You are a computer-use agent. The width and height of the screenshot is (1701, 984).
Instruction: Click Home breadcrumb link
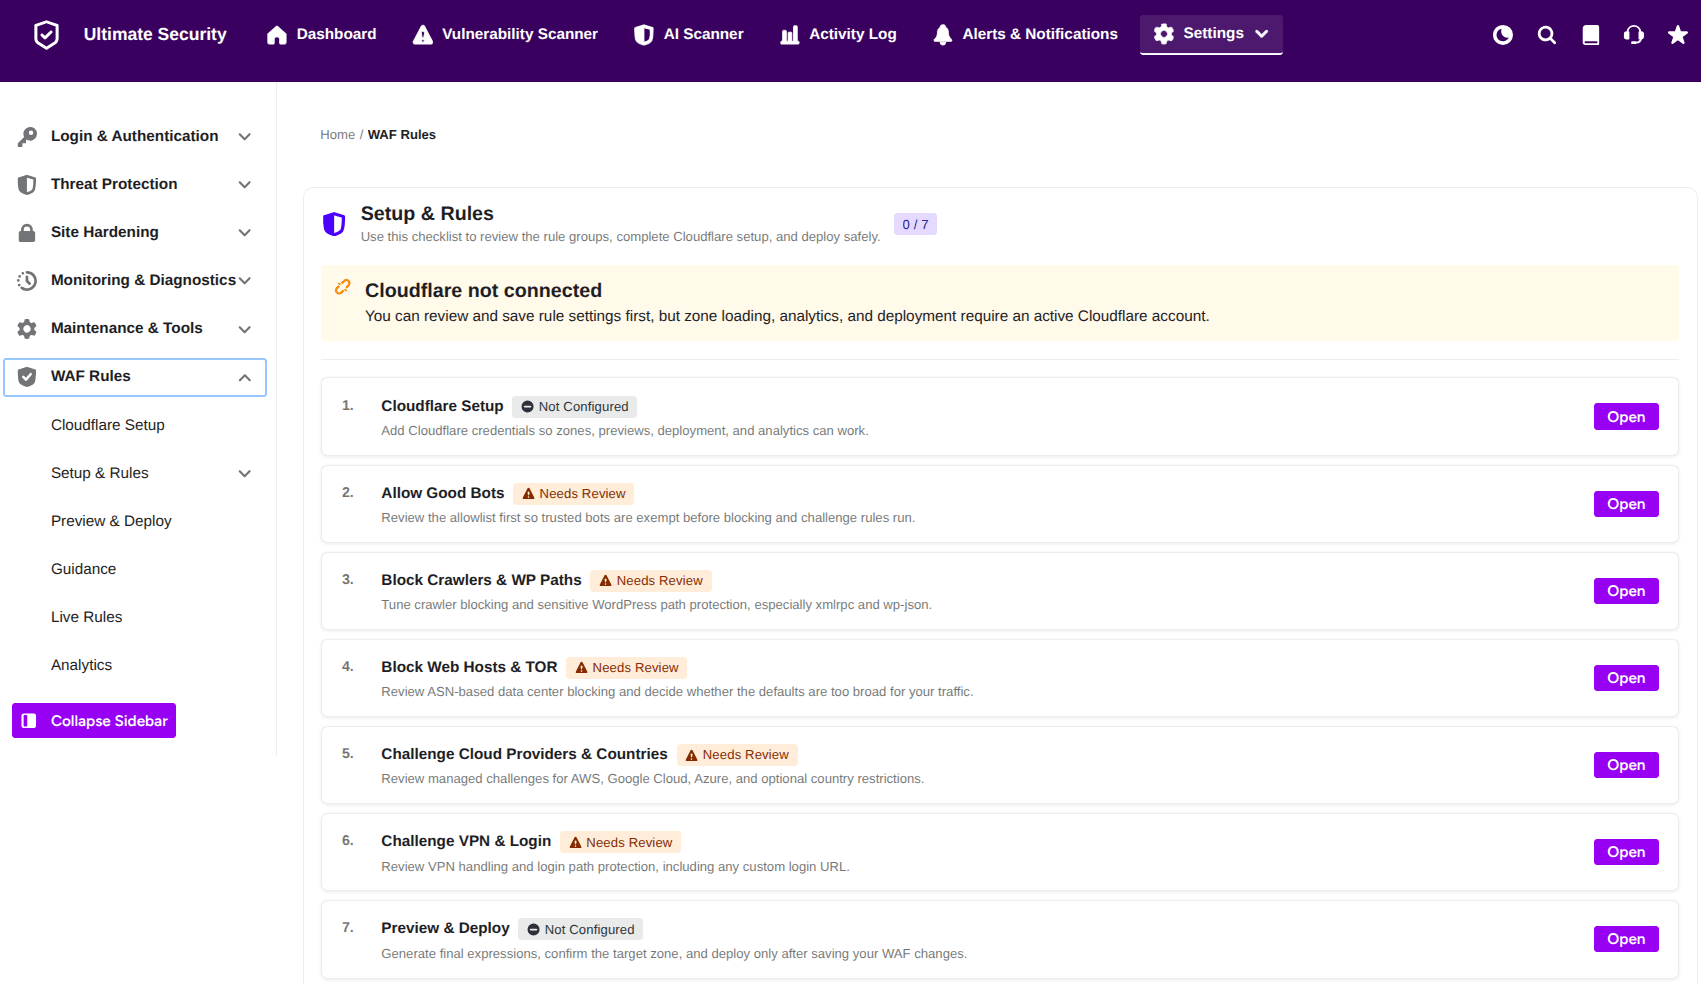pyautogui.click(x=337, y=135)
